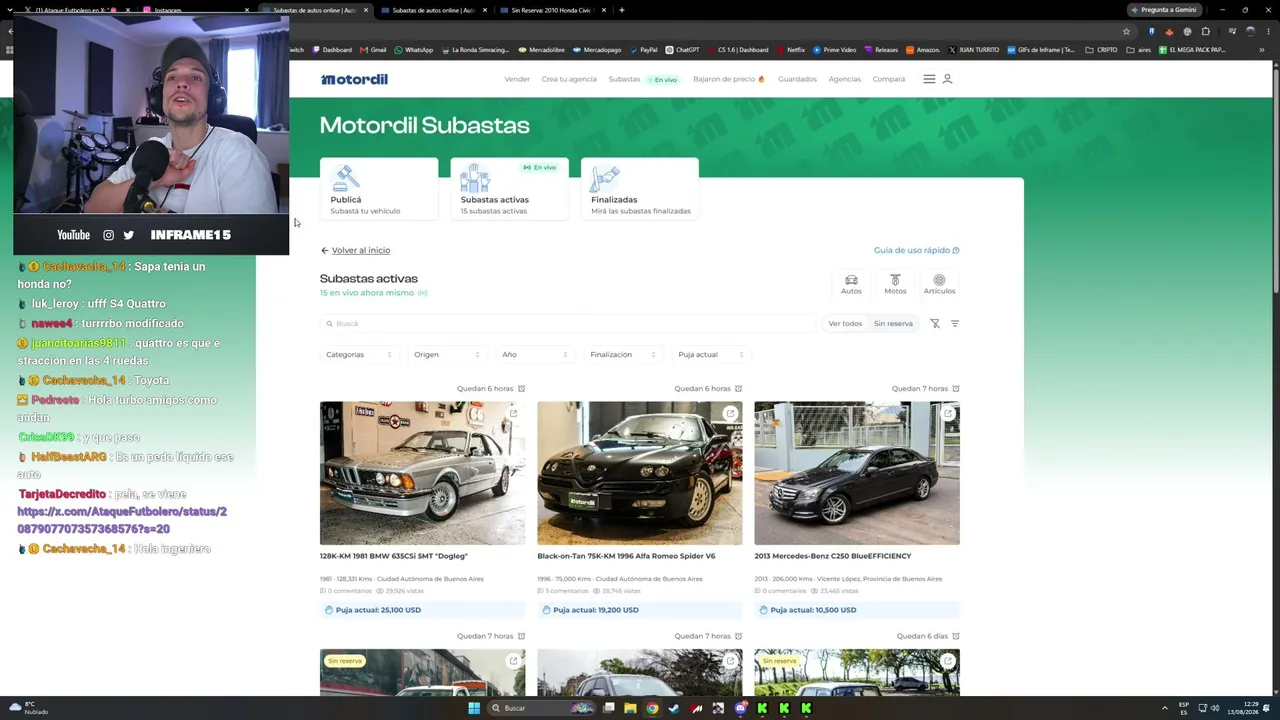Screen dimensions: 1280x720
Task: Click the Mercedes-Benz C250 car thumbnail
Action: (857, 473)
